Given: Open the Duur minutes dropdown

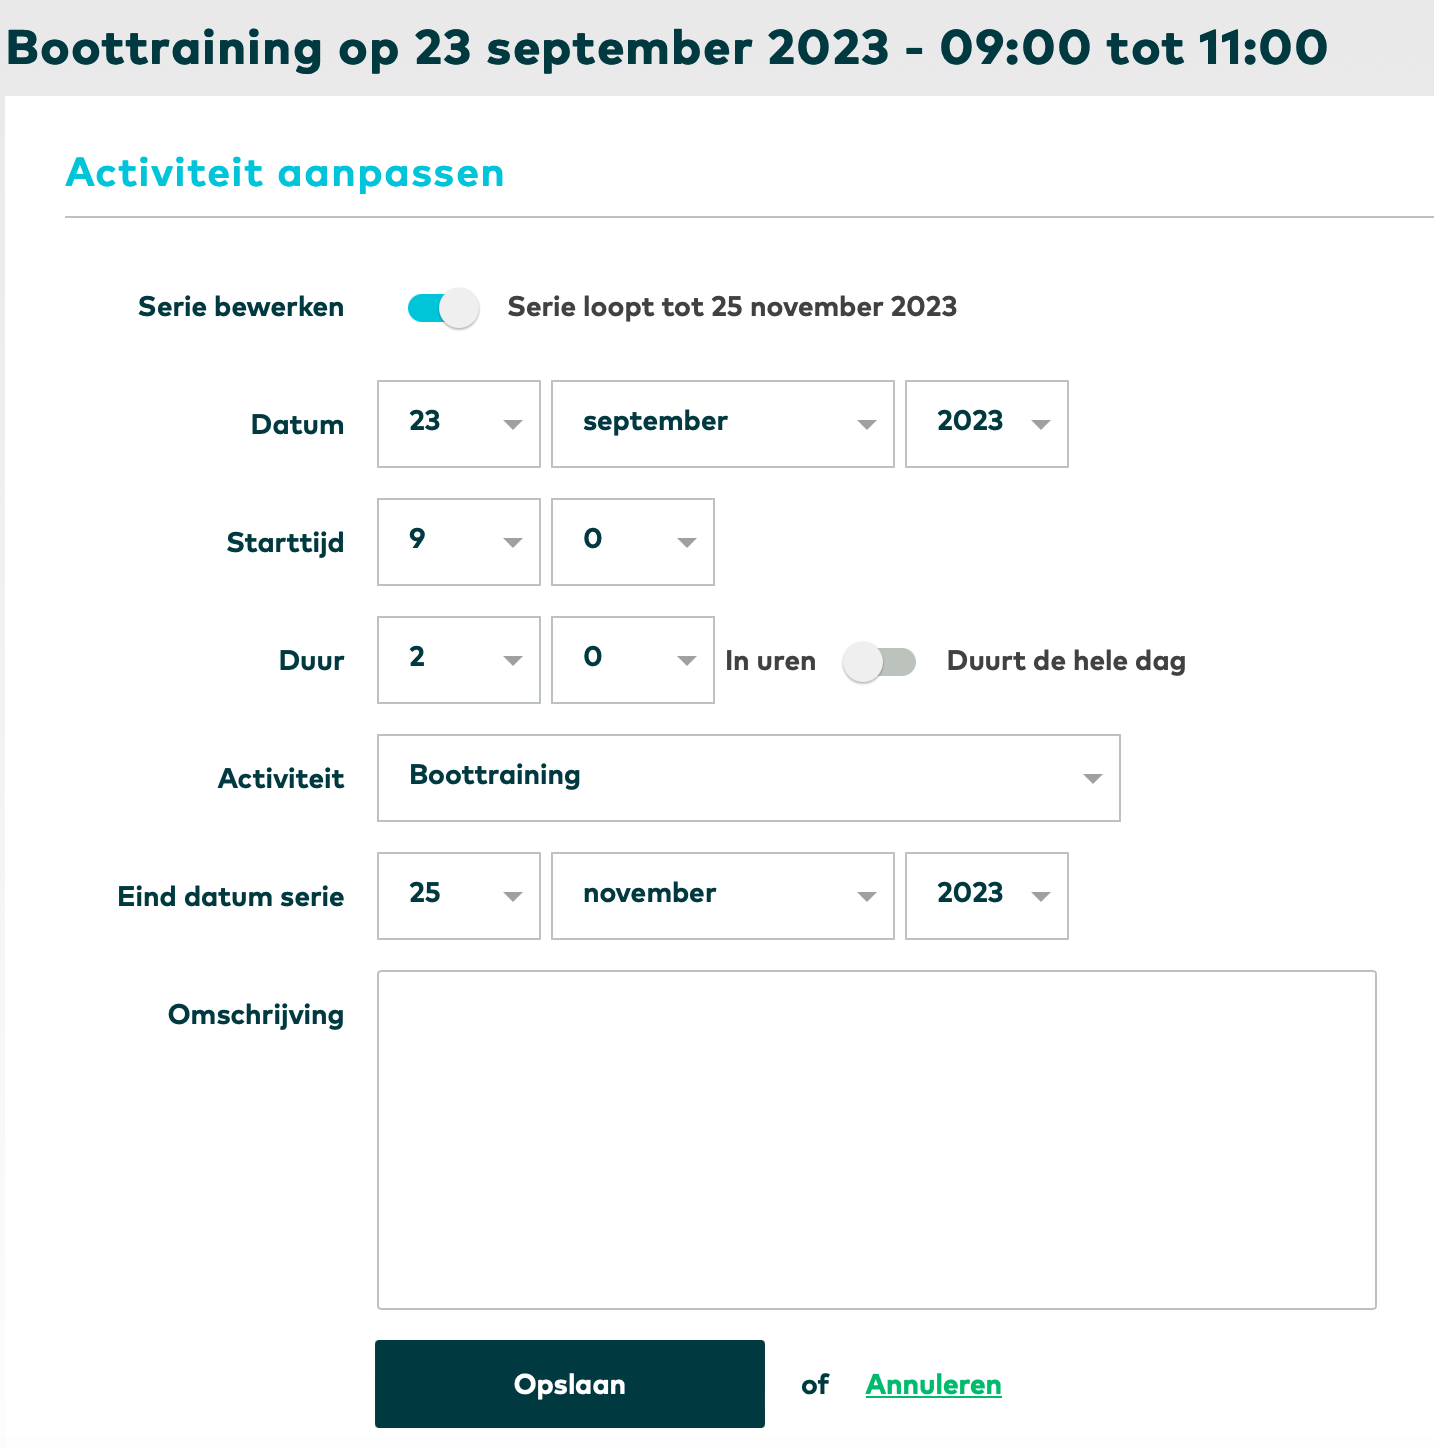Looking at the screenshot, I should [632, 660].
